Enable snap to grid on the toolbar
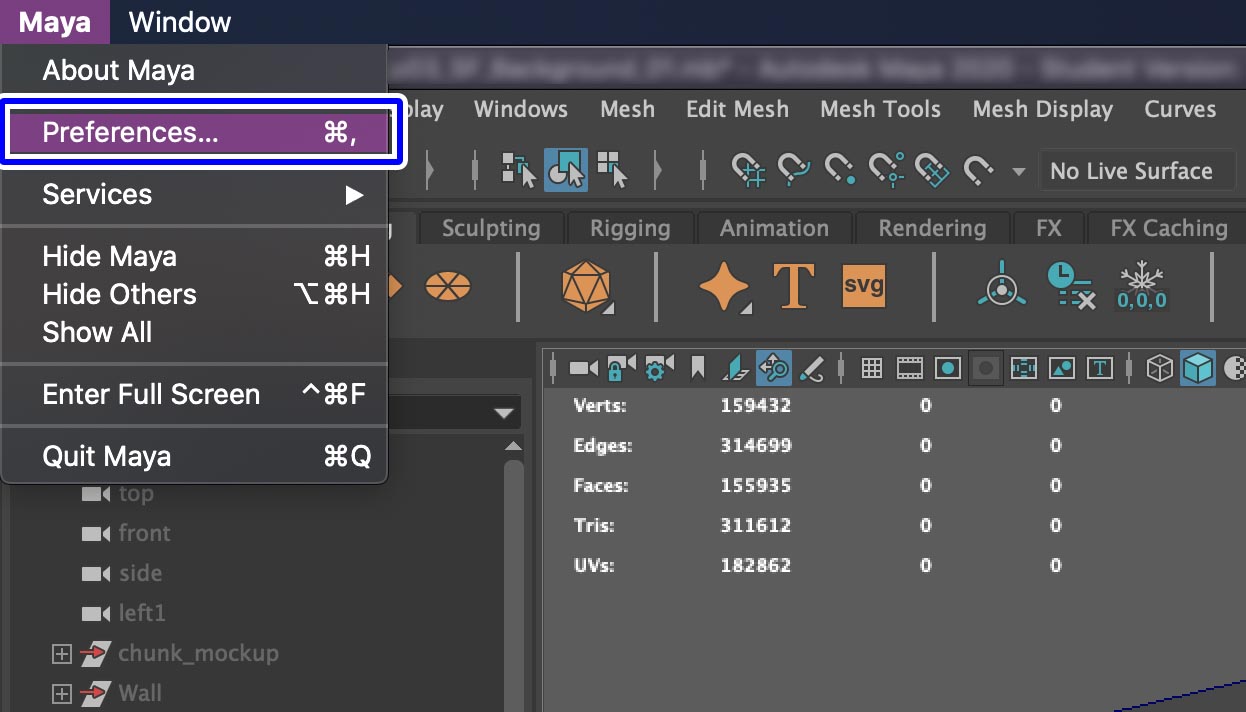The height and width of the screenshot is (712, 1246). click(x=748, y=170)
